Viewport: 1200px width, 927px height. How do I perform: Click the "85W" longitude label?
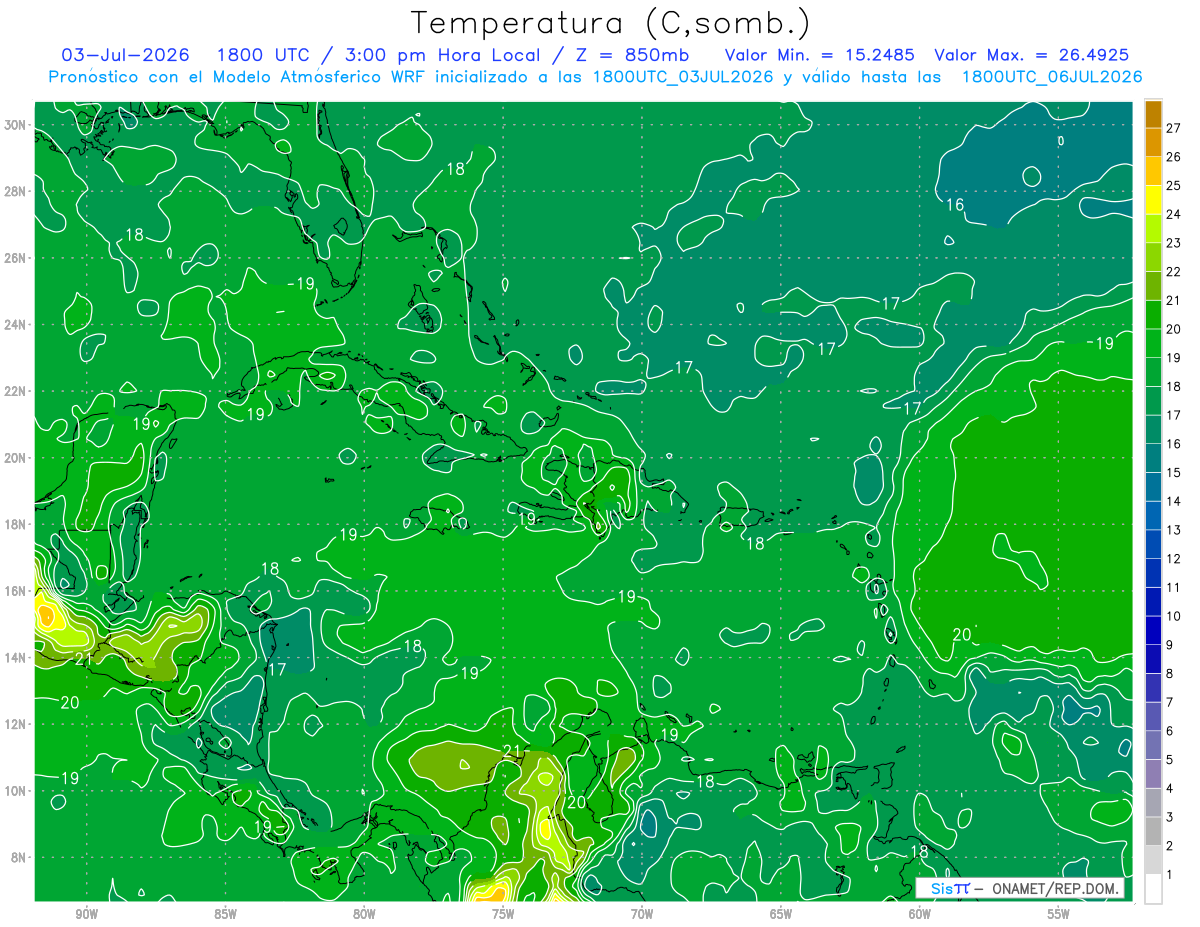[225, 914]
